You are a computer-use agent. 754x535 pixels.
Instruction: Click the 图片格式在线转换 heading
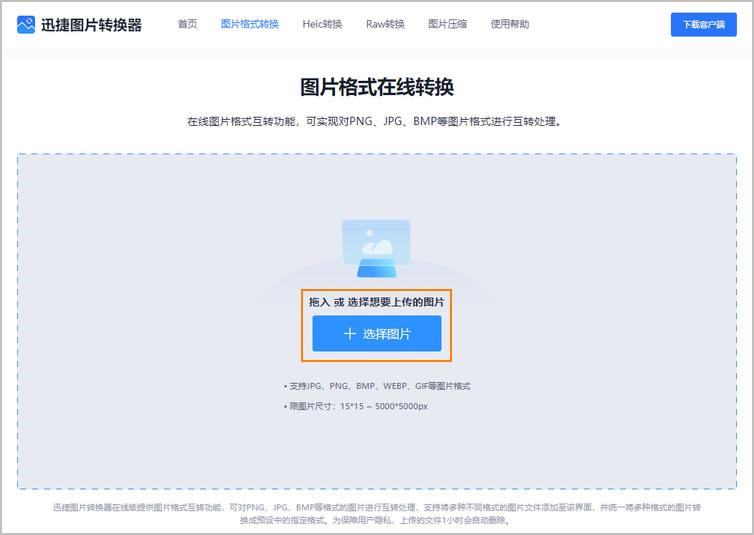[x=377, y=87]
